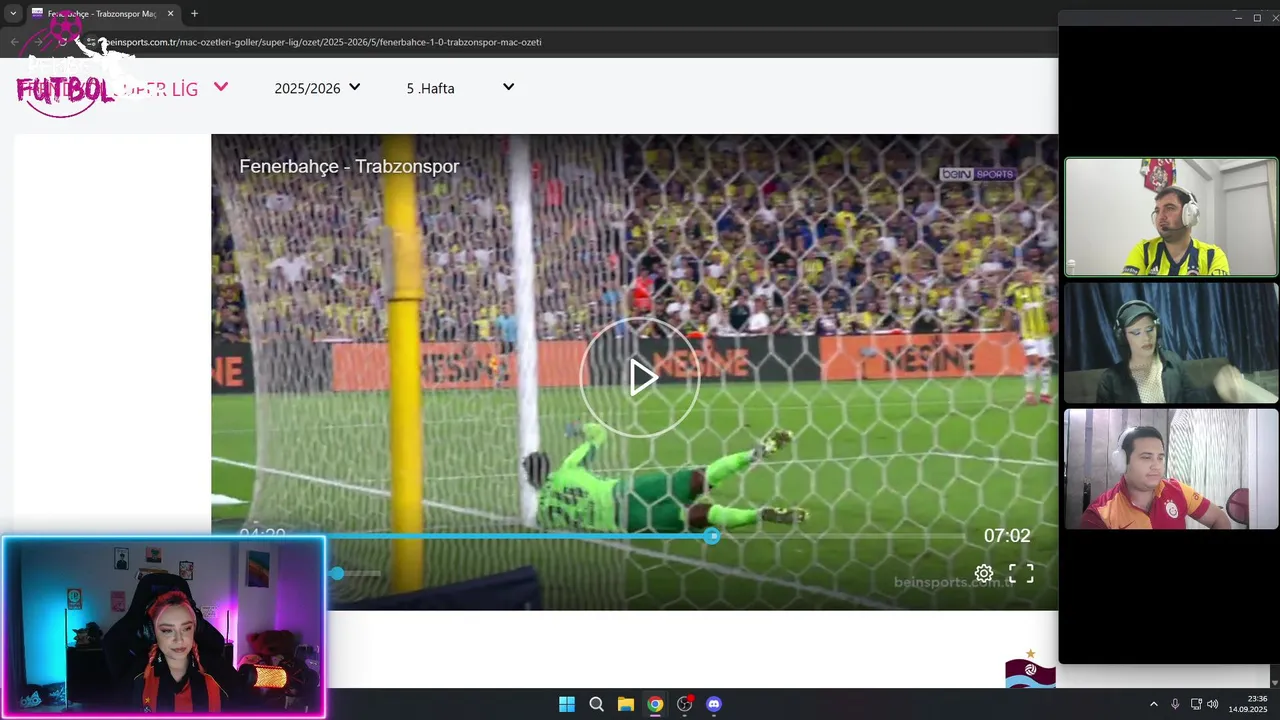Open video settings gear icon
1280x720 pixels.
[984, 573]
